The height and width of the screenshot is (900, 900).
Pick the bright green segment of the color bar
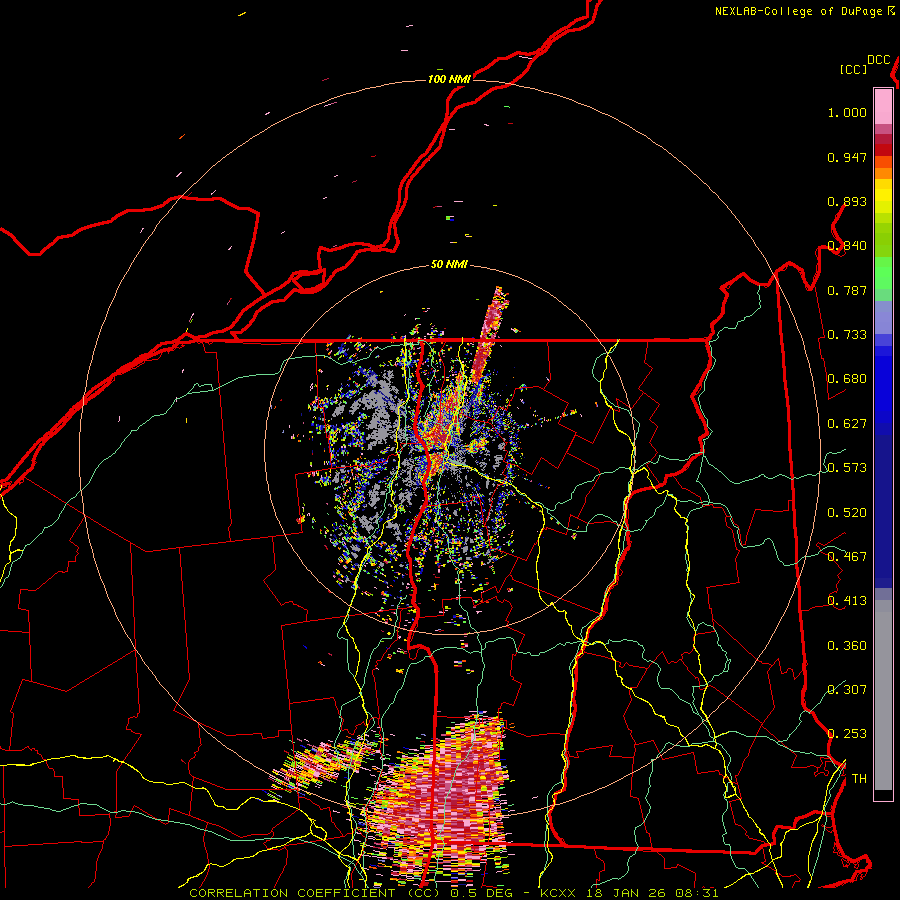(883, 273)
